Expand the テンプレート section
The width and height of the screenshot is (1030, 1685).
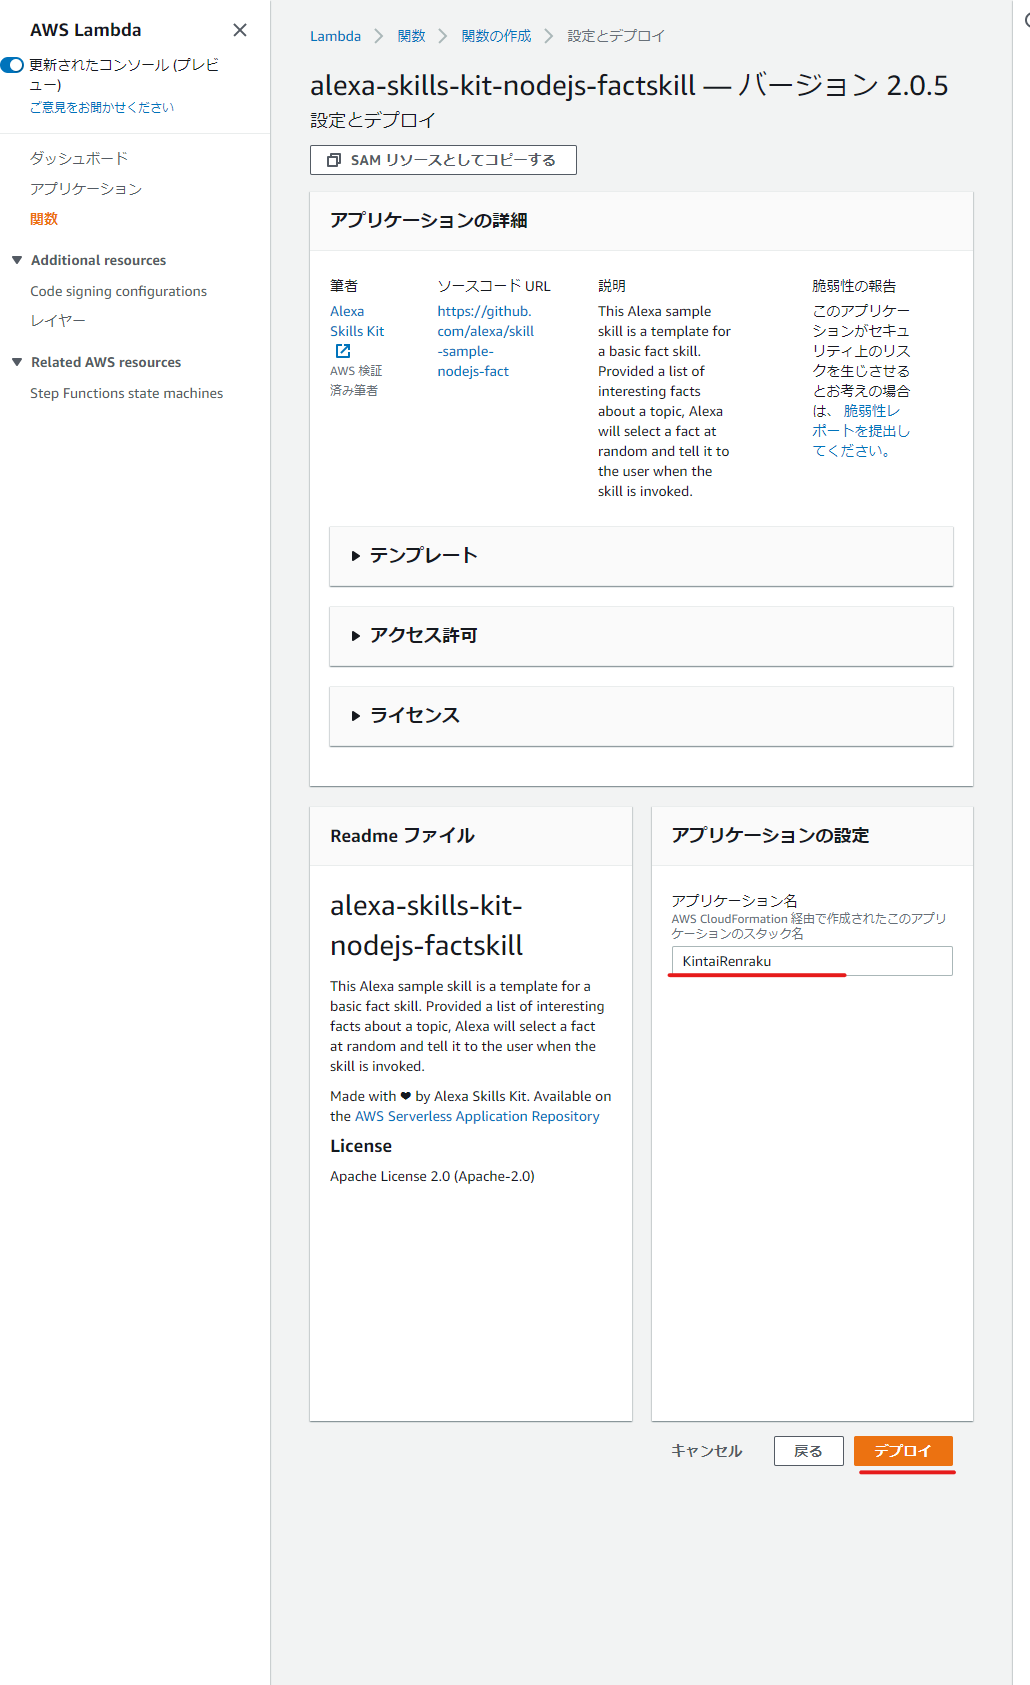pos(641,556)
